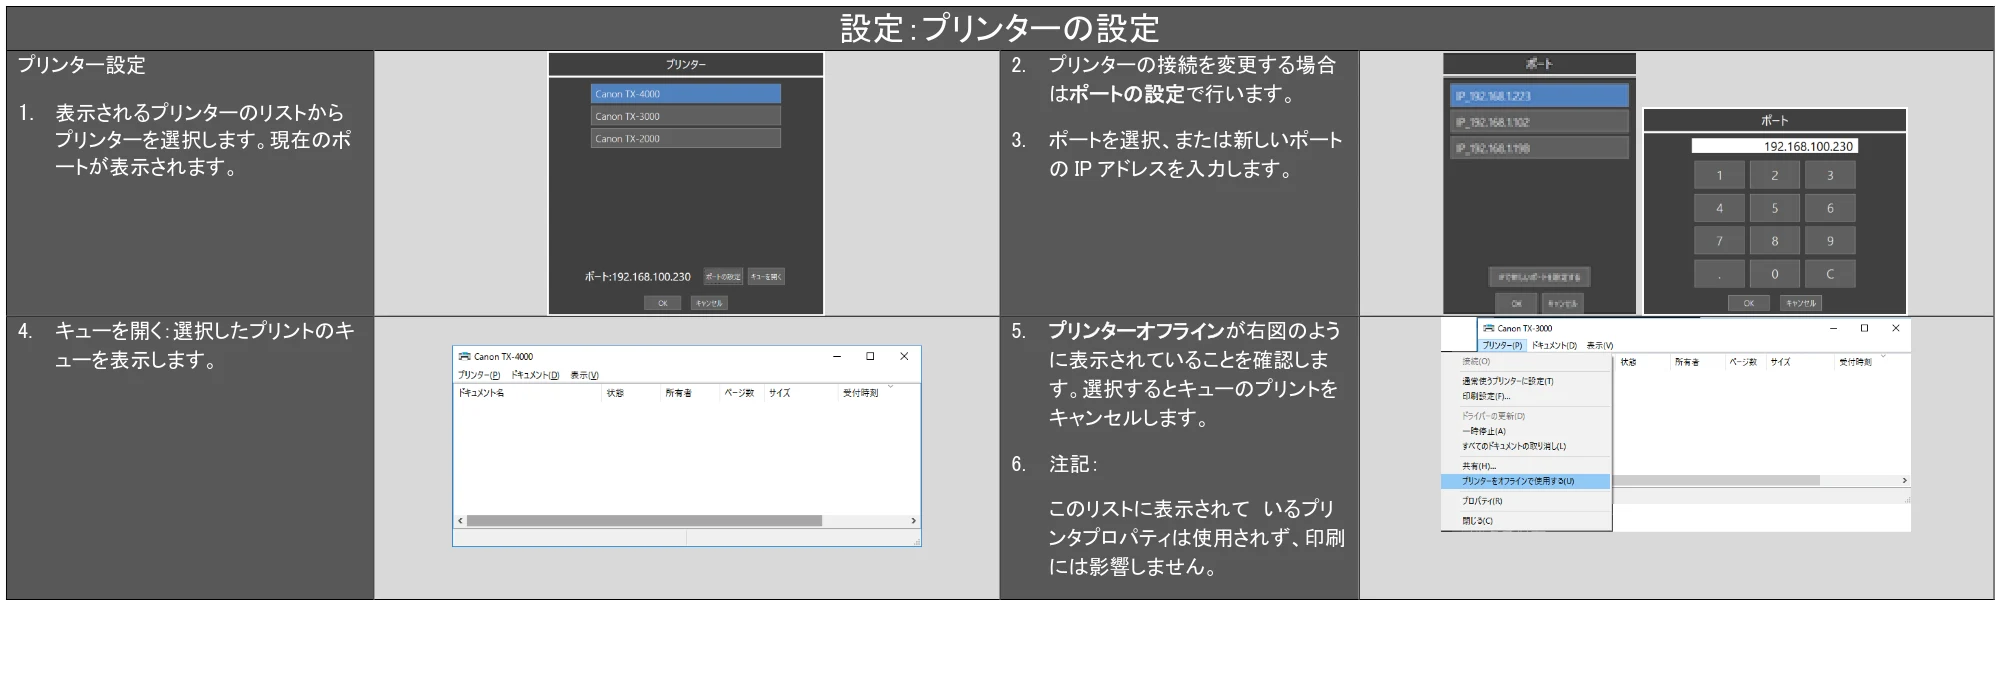Image resolution: width=2000 pixels, height=677 pixels.
Task: Open プリンター(P) menu in Canon TX-4000 window
Action: (x=479, y=375)
